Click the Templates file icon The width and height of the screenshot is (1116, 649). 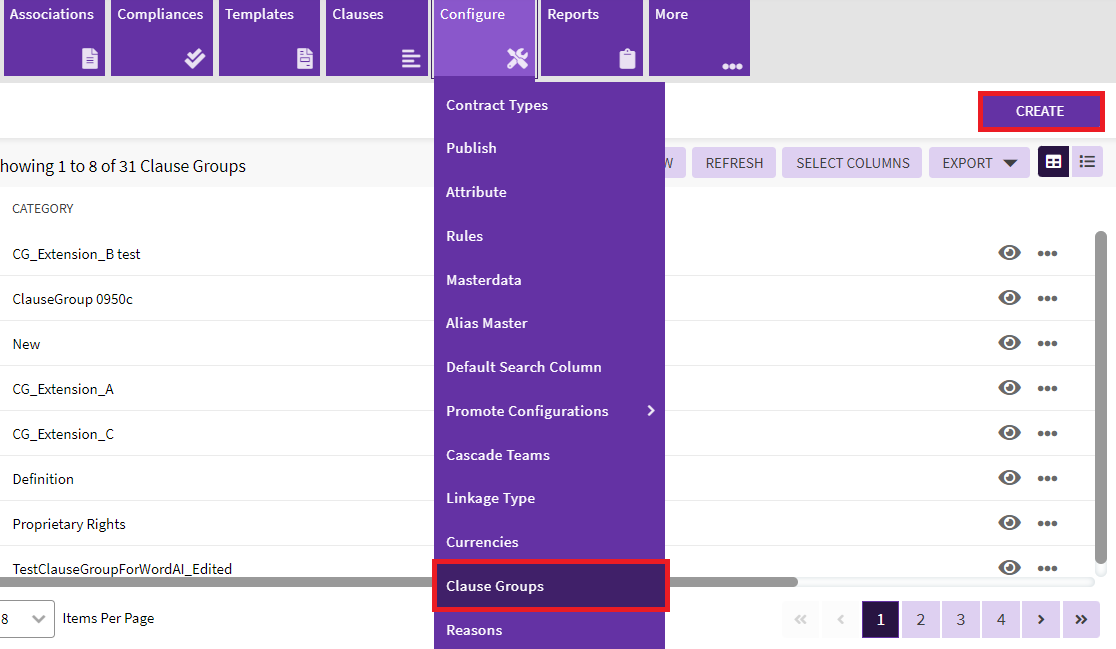(x=305, y=59)
